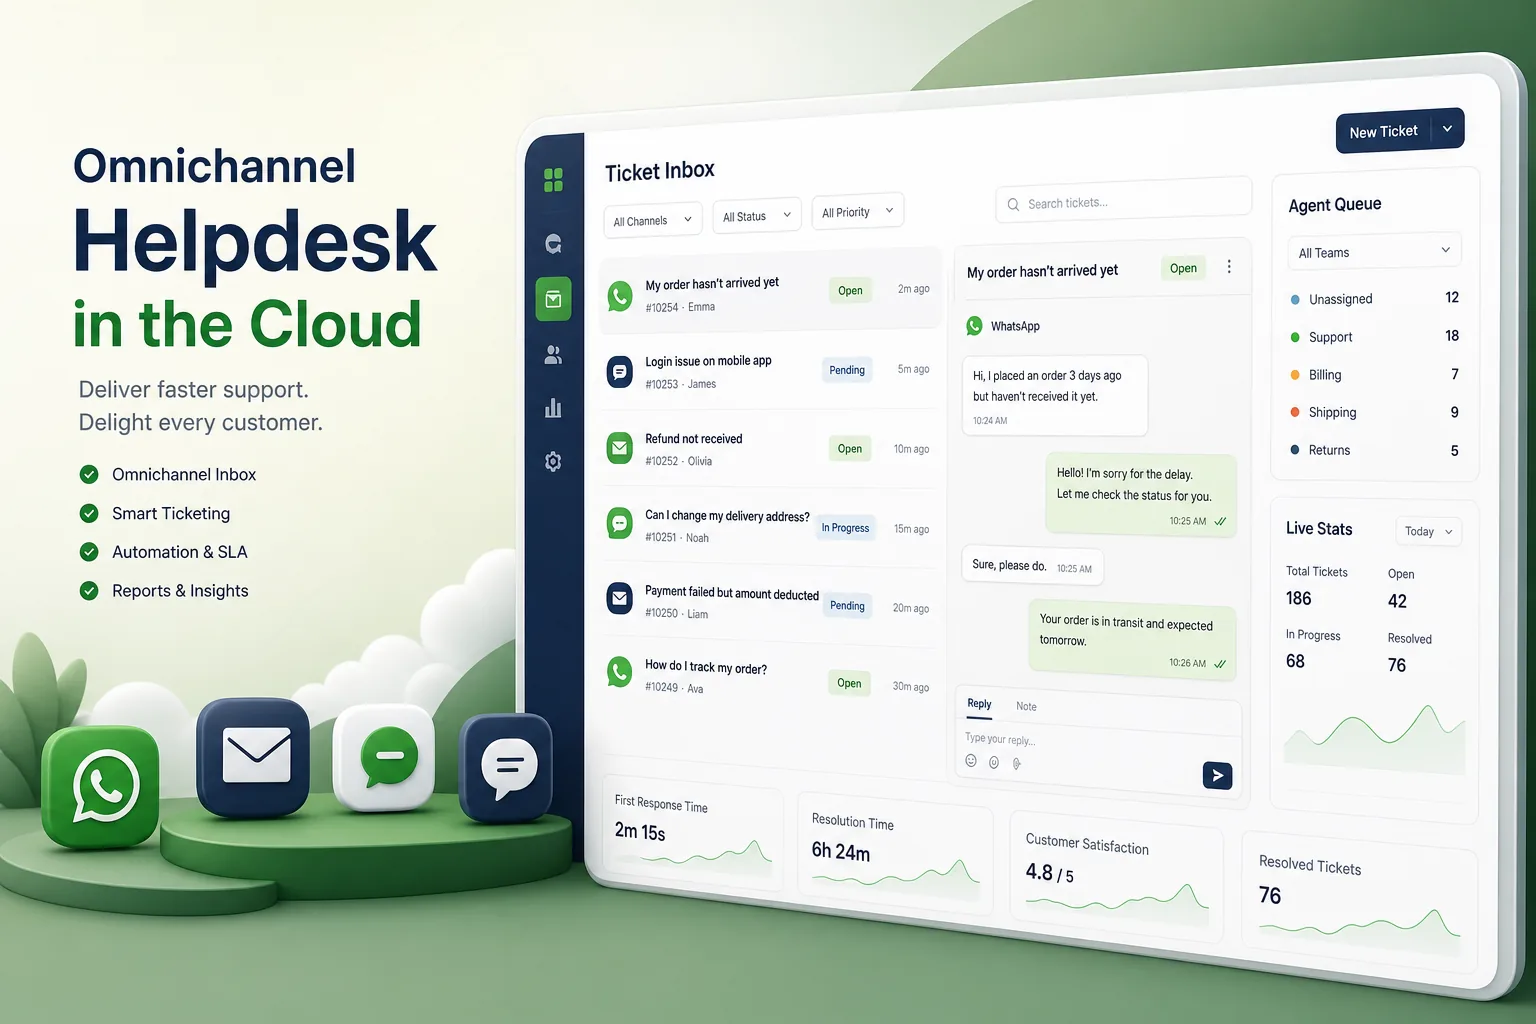1536x1024 pixels.
Task: Switch to the Reply tab
Action: click(x=979, y=704)
